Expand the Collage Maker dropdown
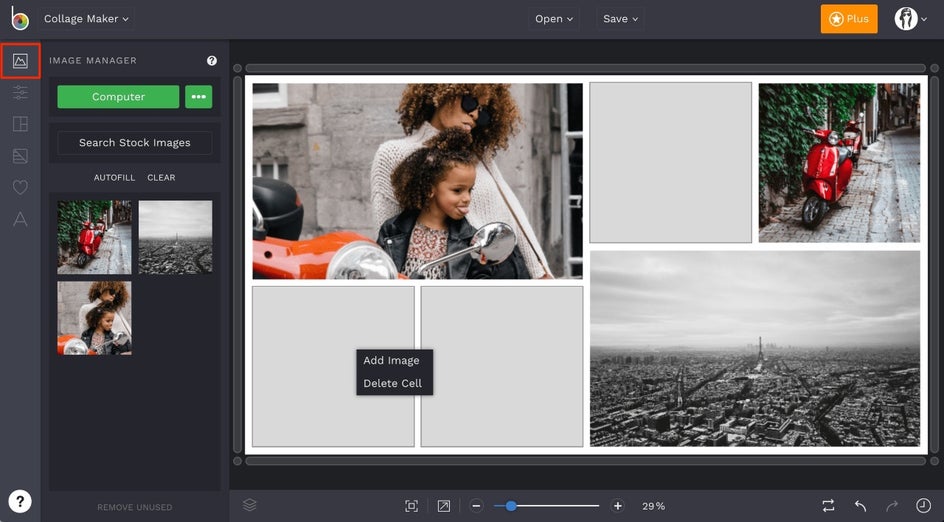This screenshot has width=944, height=522. [86, 19]
